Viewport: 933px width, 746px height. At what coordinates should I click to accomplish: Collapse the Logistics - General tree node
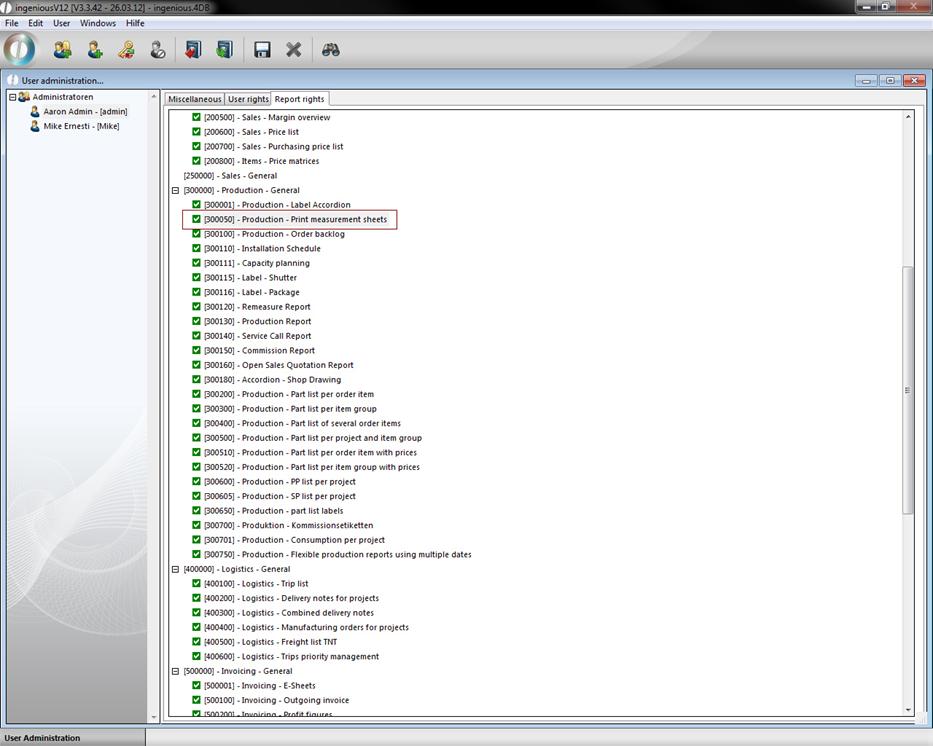175,569
